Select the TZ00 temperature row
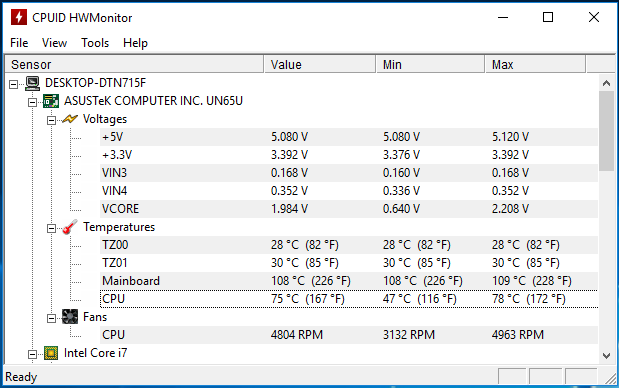 [x=349, y=245]
